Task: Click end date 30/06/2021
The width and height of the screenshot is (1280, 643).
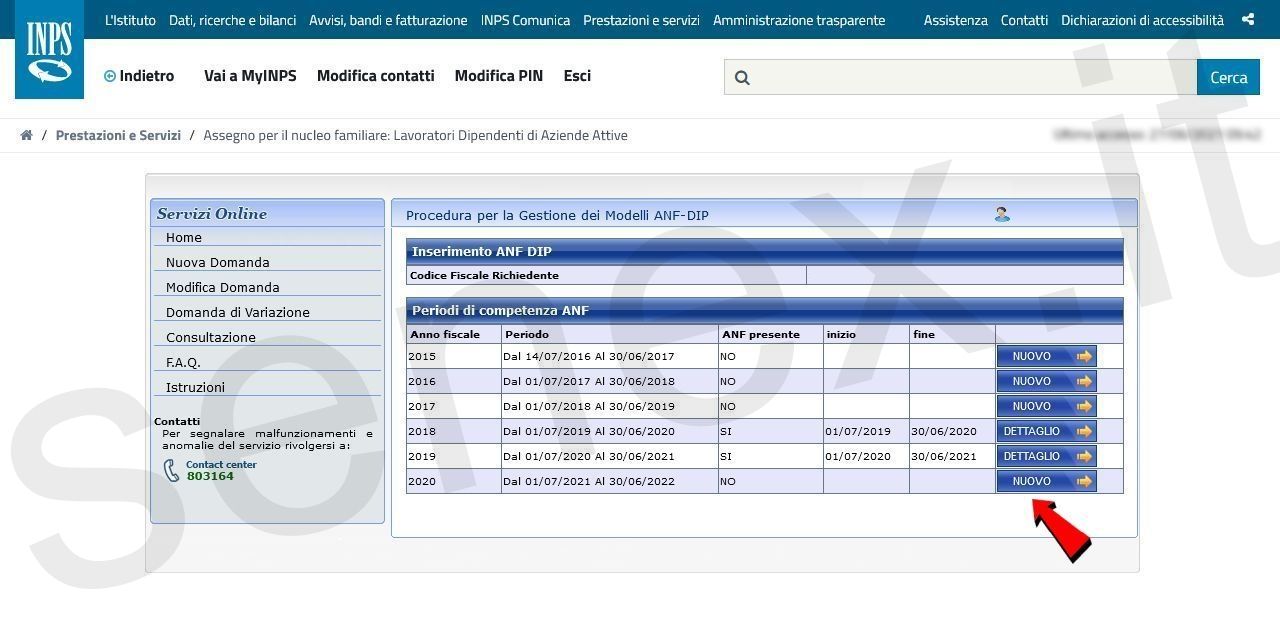Action: [x=944, y=456]
